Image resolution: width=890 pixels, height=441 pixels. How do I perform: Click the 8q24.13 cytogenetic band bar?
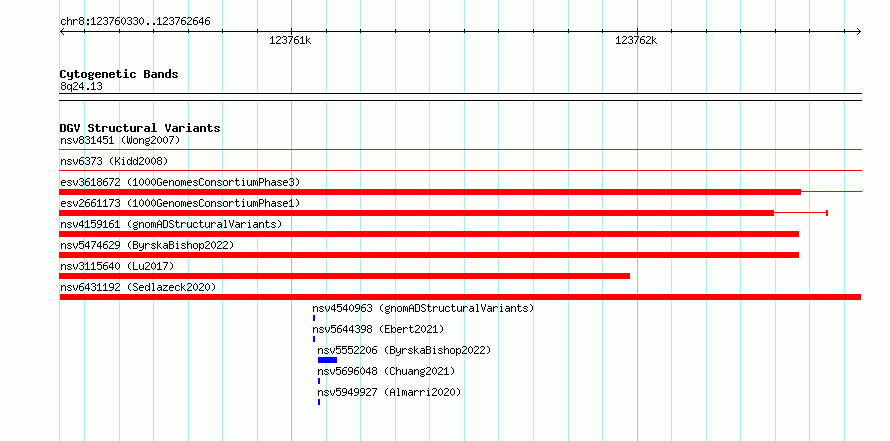pyautogui.click(x=460, y=97)
